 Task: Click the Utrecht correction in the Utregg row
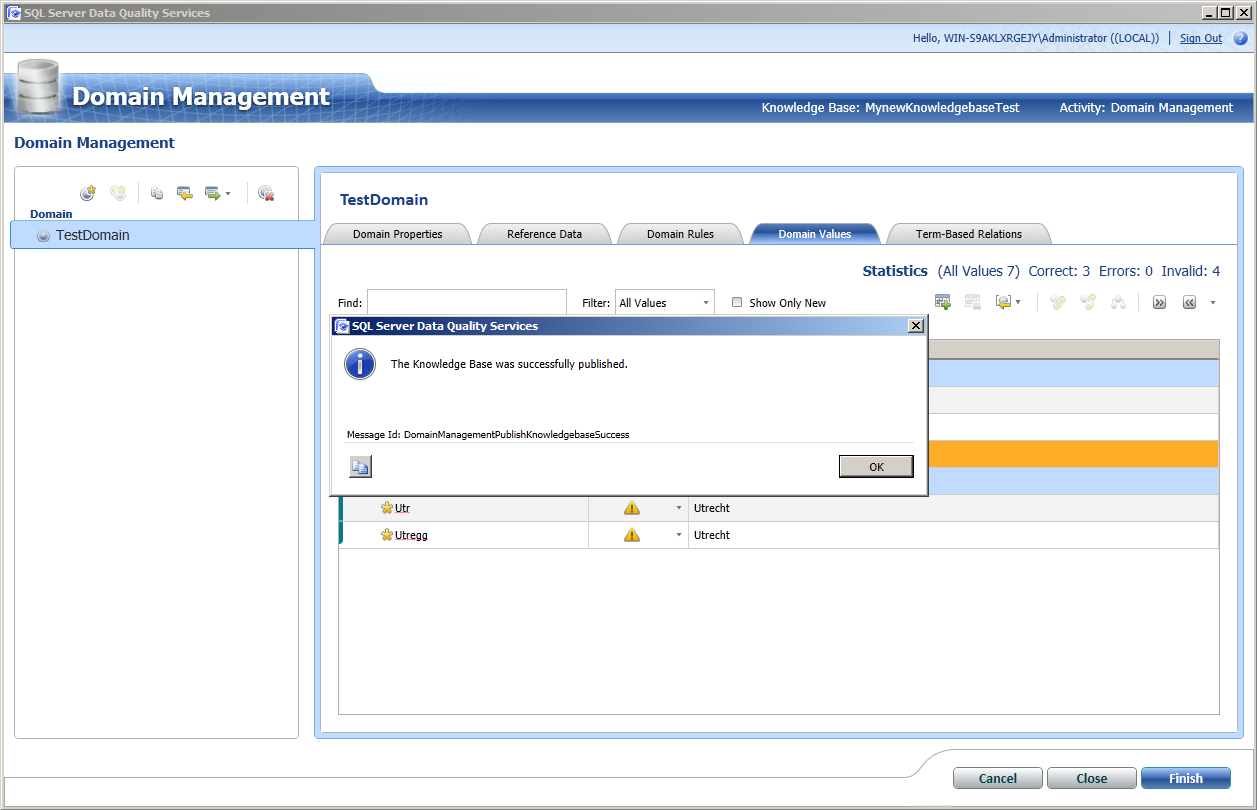[x=712, y=535]
